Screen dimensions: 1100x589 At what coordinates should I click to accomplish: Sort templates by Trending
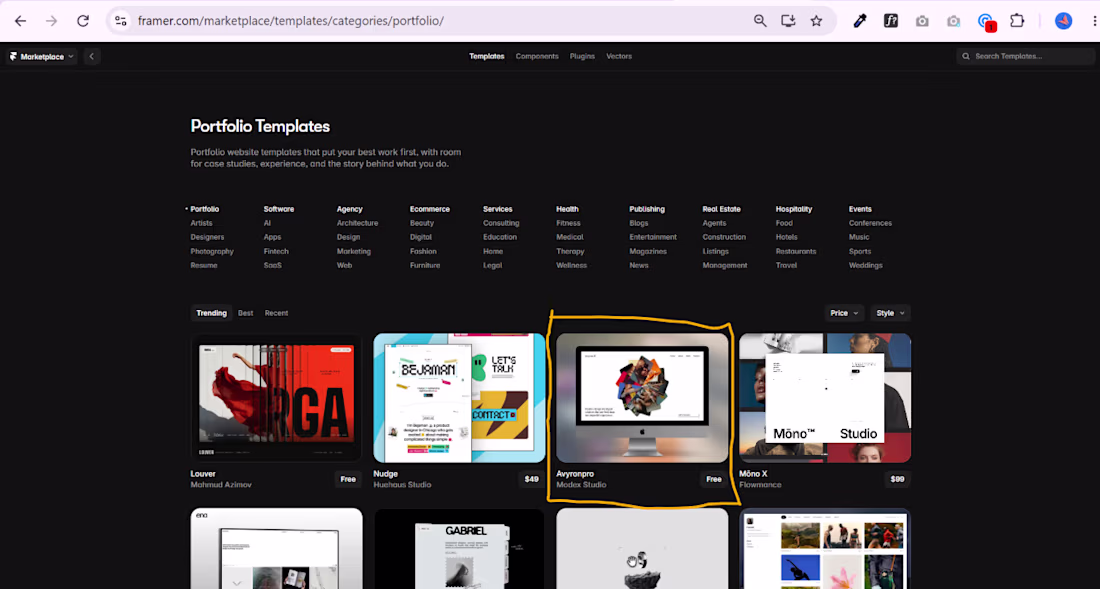pos(211,313)
